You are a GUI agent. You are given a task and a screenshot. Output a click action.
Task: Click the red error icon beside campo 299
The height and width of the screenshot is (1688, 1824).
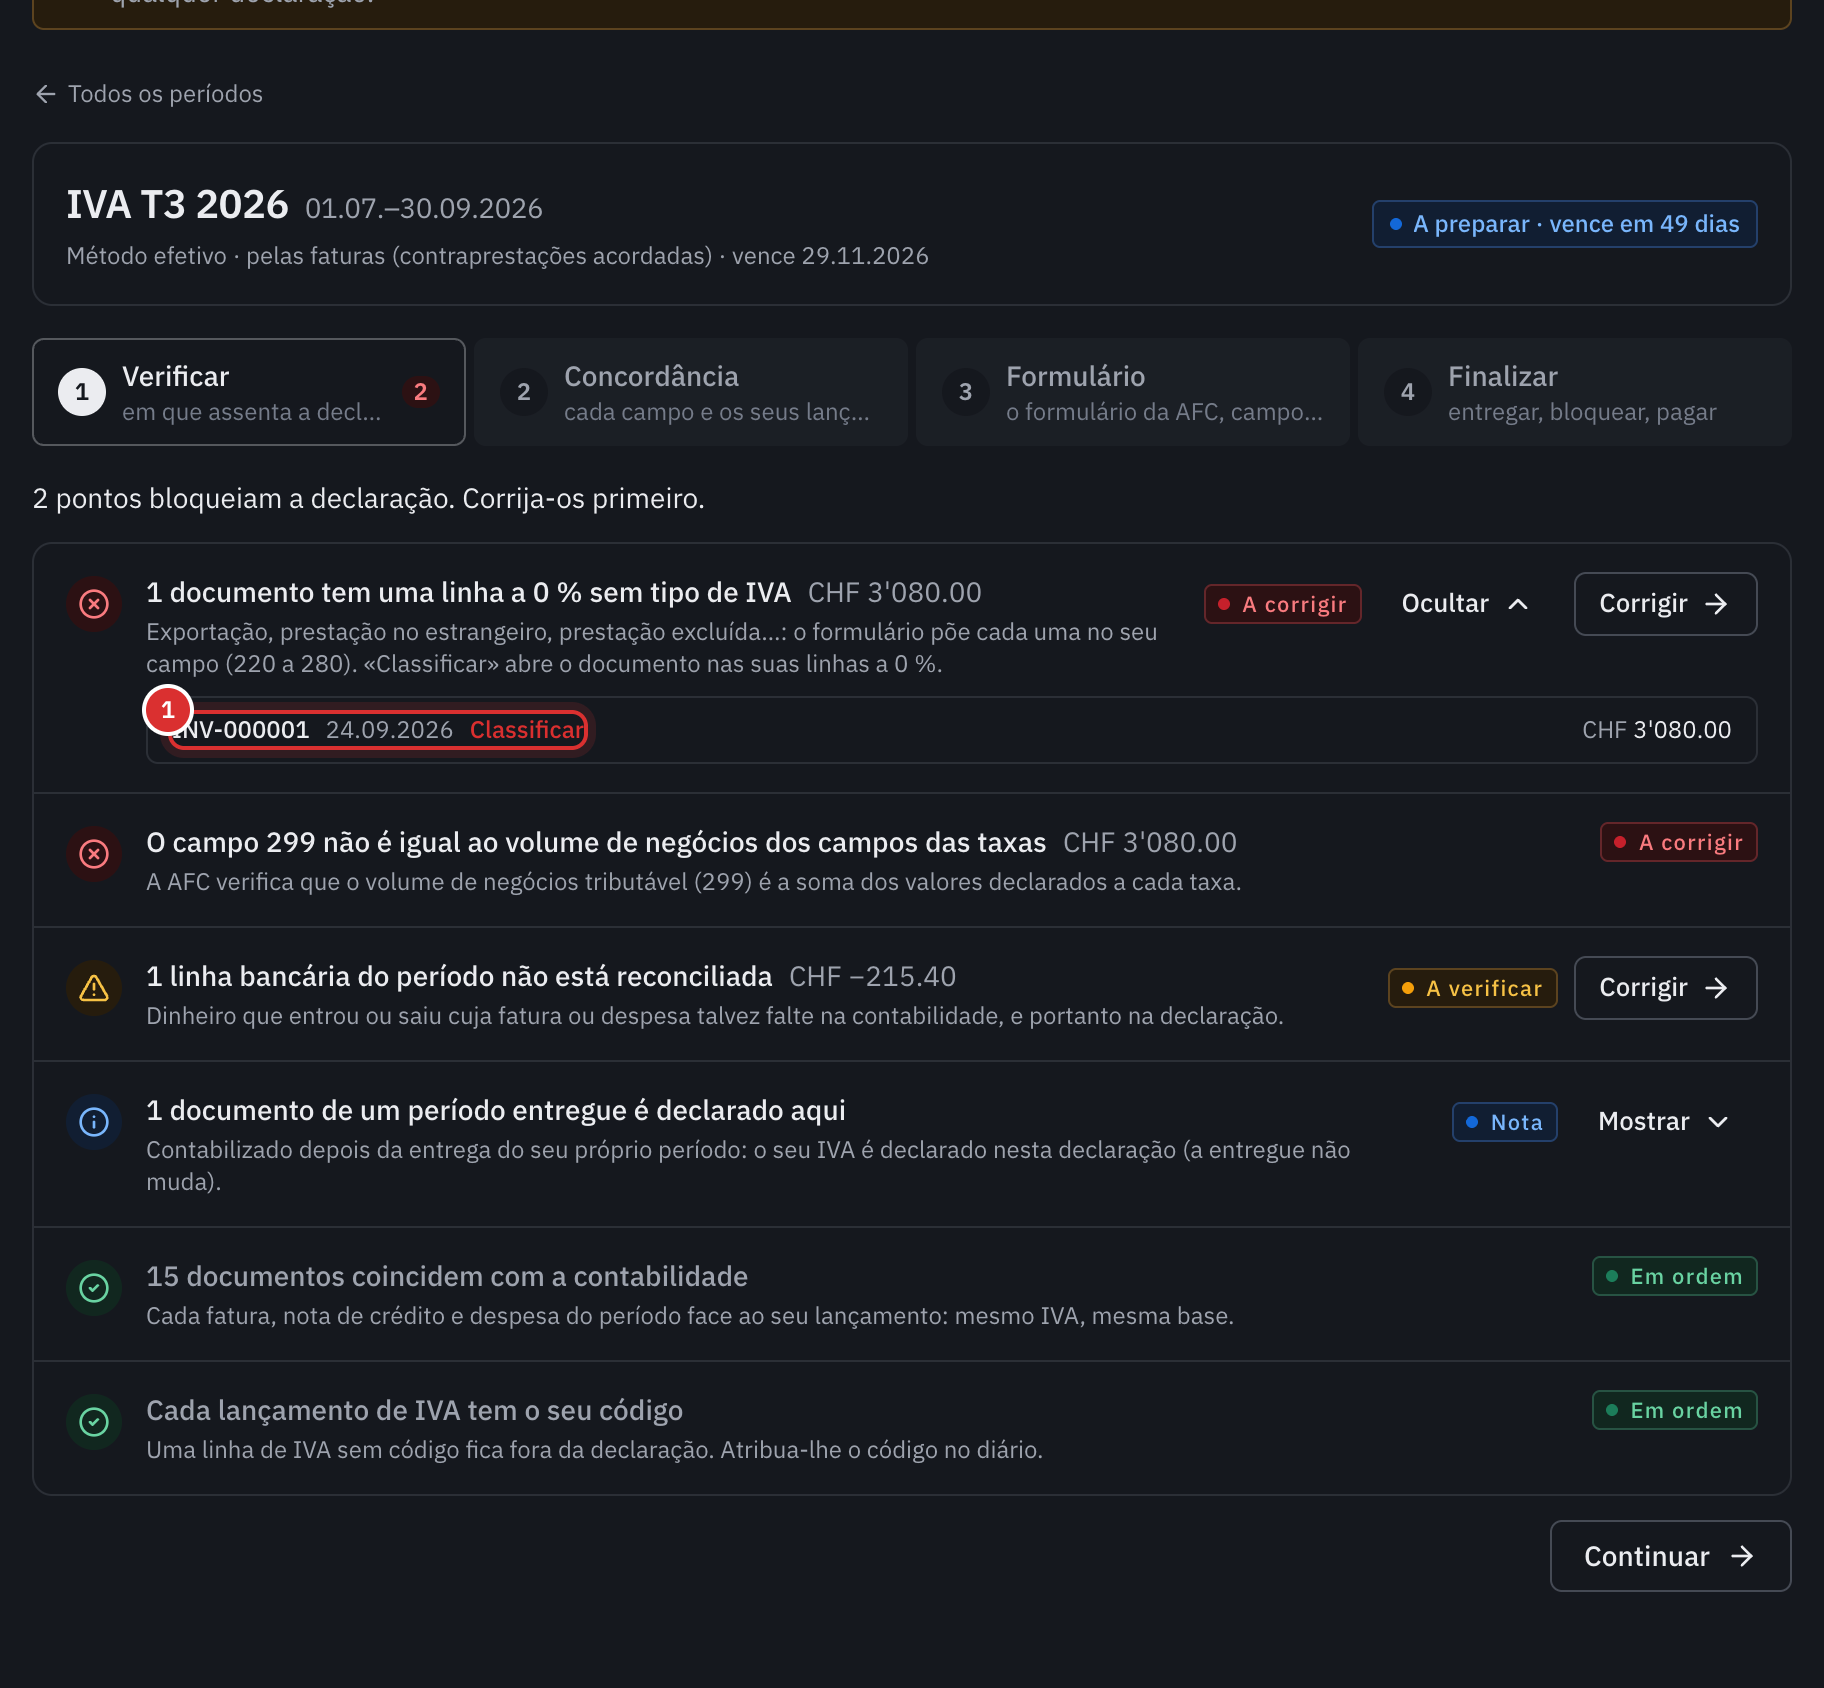point(94,854)
